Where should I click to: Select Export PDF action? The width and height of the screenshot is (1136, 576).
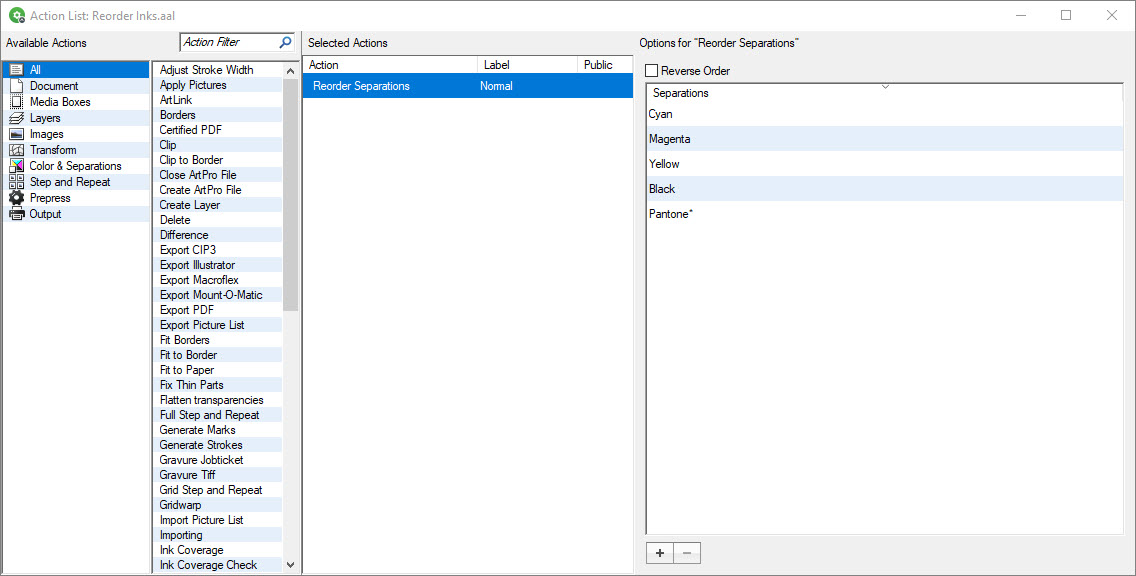coord(217,309)
